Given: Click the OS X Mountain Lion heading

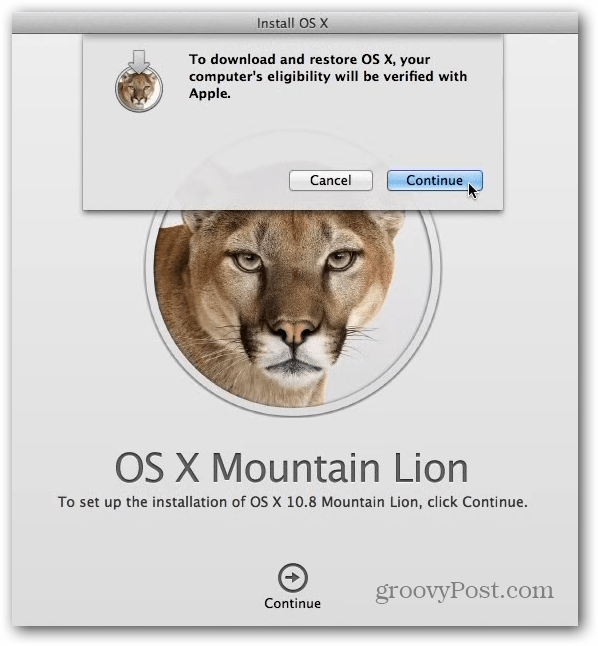Looking at the screenshot, I should (x=292, y=468).
